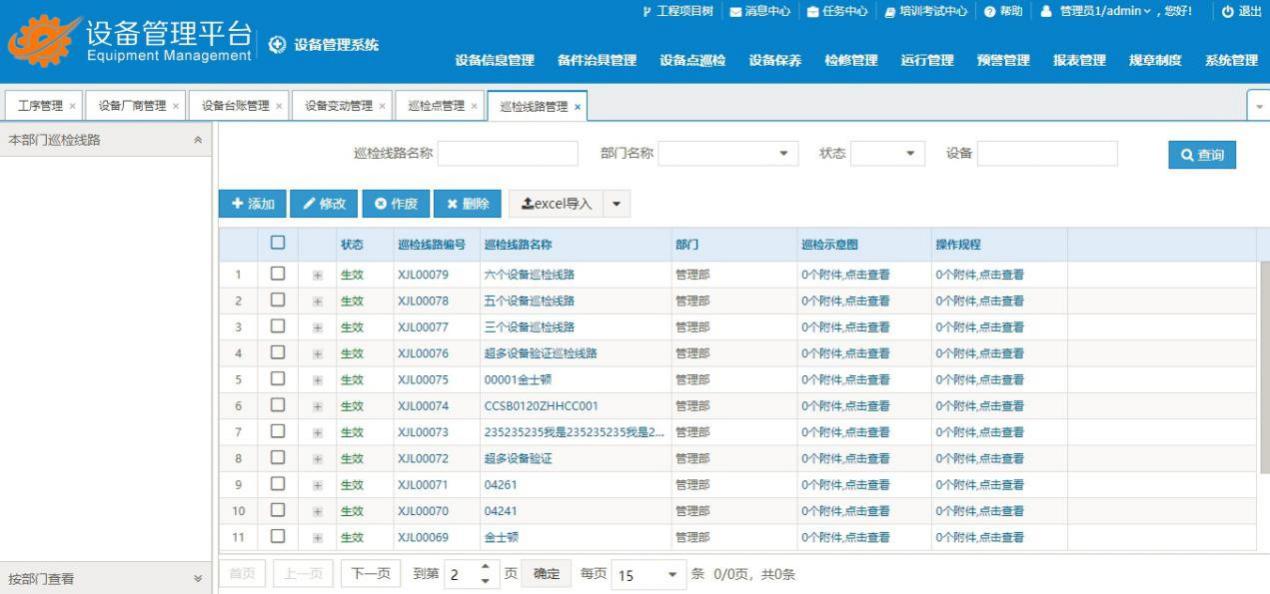Tick the checkbox for row XJL00076

pyautogui.click(x=278, y=353)
